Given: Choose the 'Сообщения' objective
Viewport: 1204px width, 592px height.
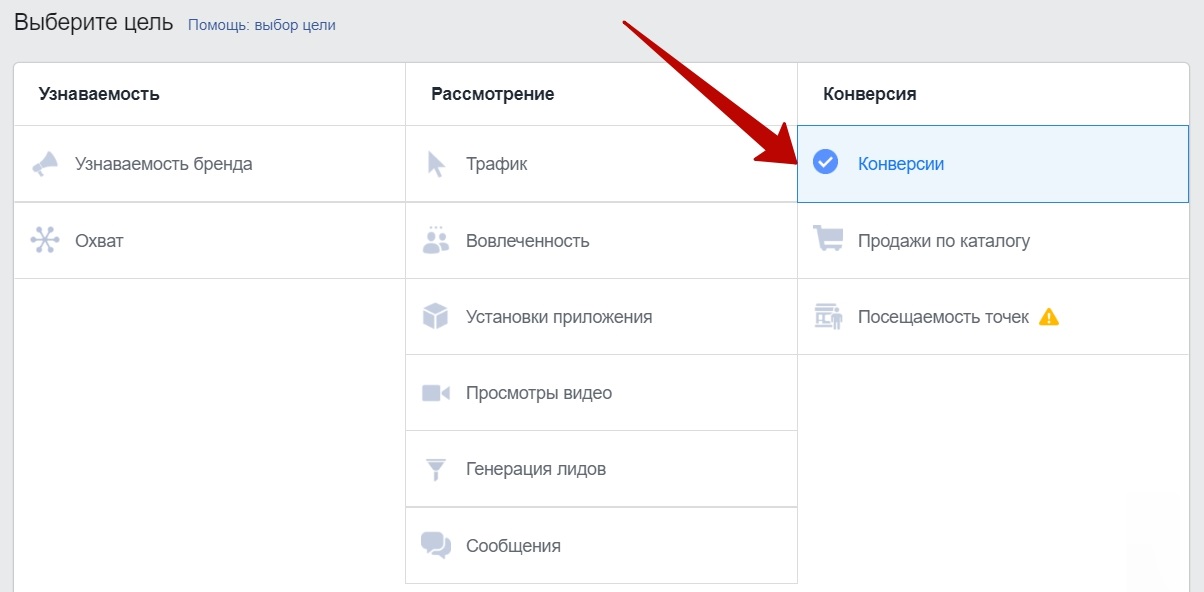Looking at the screenshot, I should [x=601, y=545].
